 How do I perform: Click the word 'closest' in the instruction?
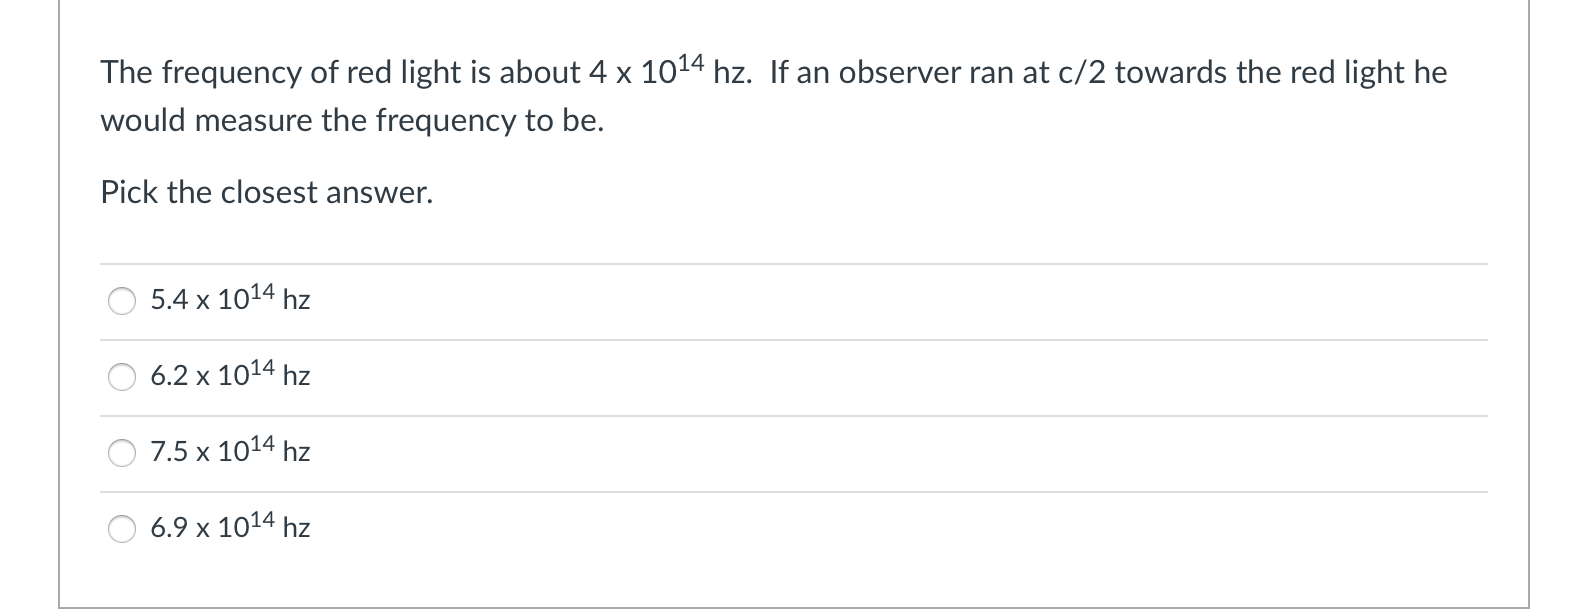tap(271, 192)
